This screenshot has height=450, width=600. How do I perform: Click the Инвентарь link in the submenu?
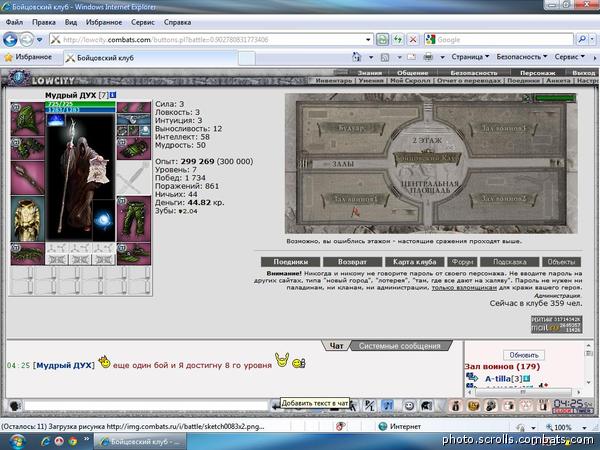(333, 81)
